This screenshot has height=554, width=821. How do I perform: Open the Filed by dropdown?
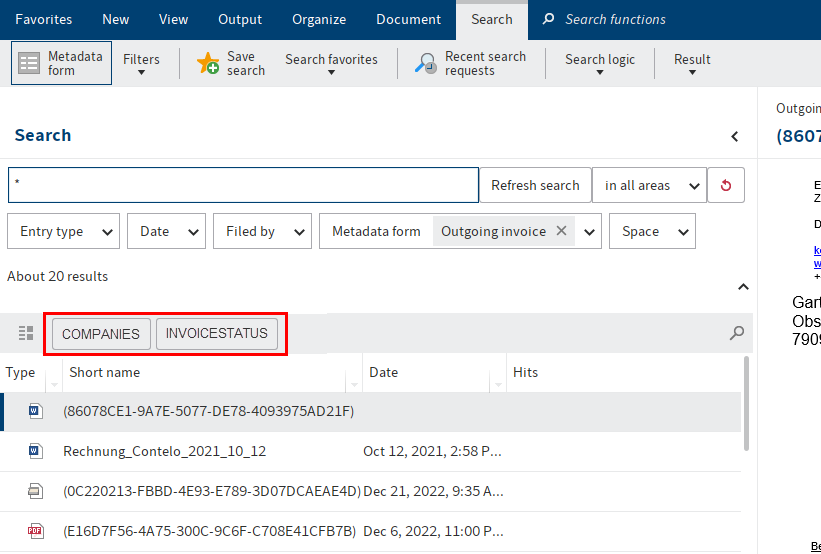click(262, 231)
